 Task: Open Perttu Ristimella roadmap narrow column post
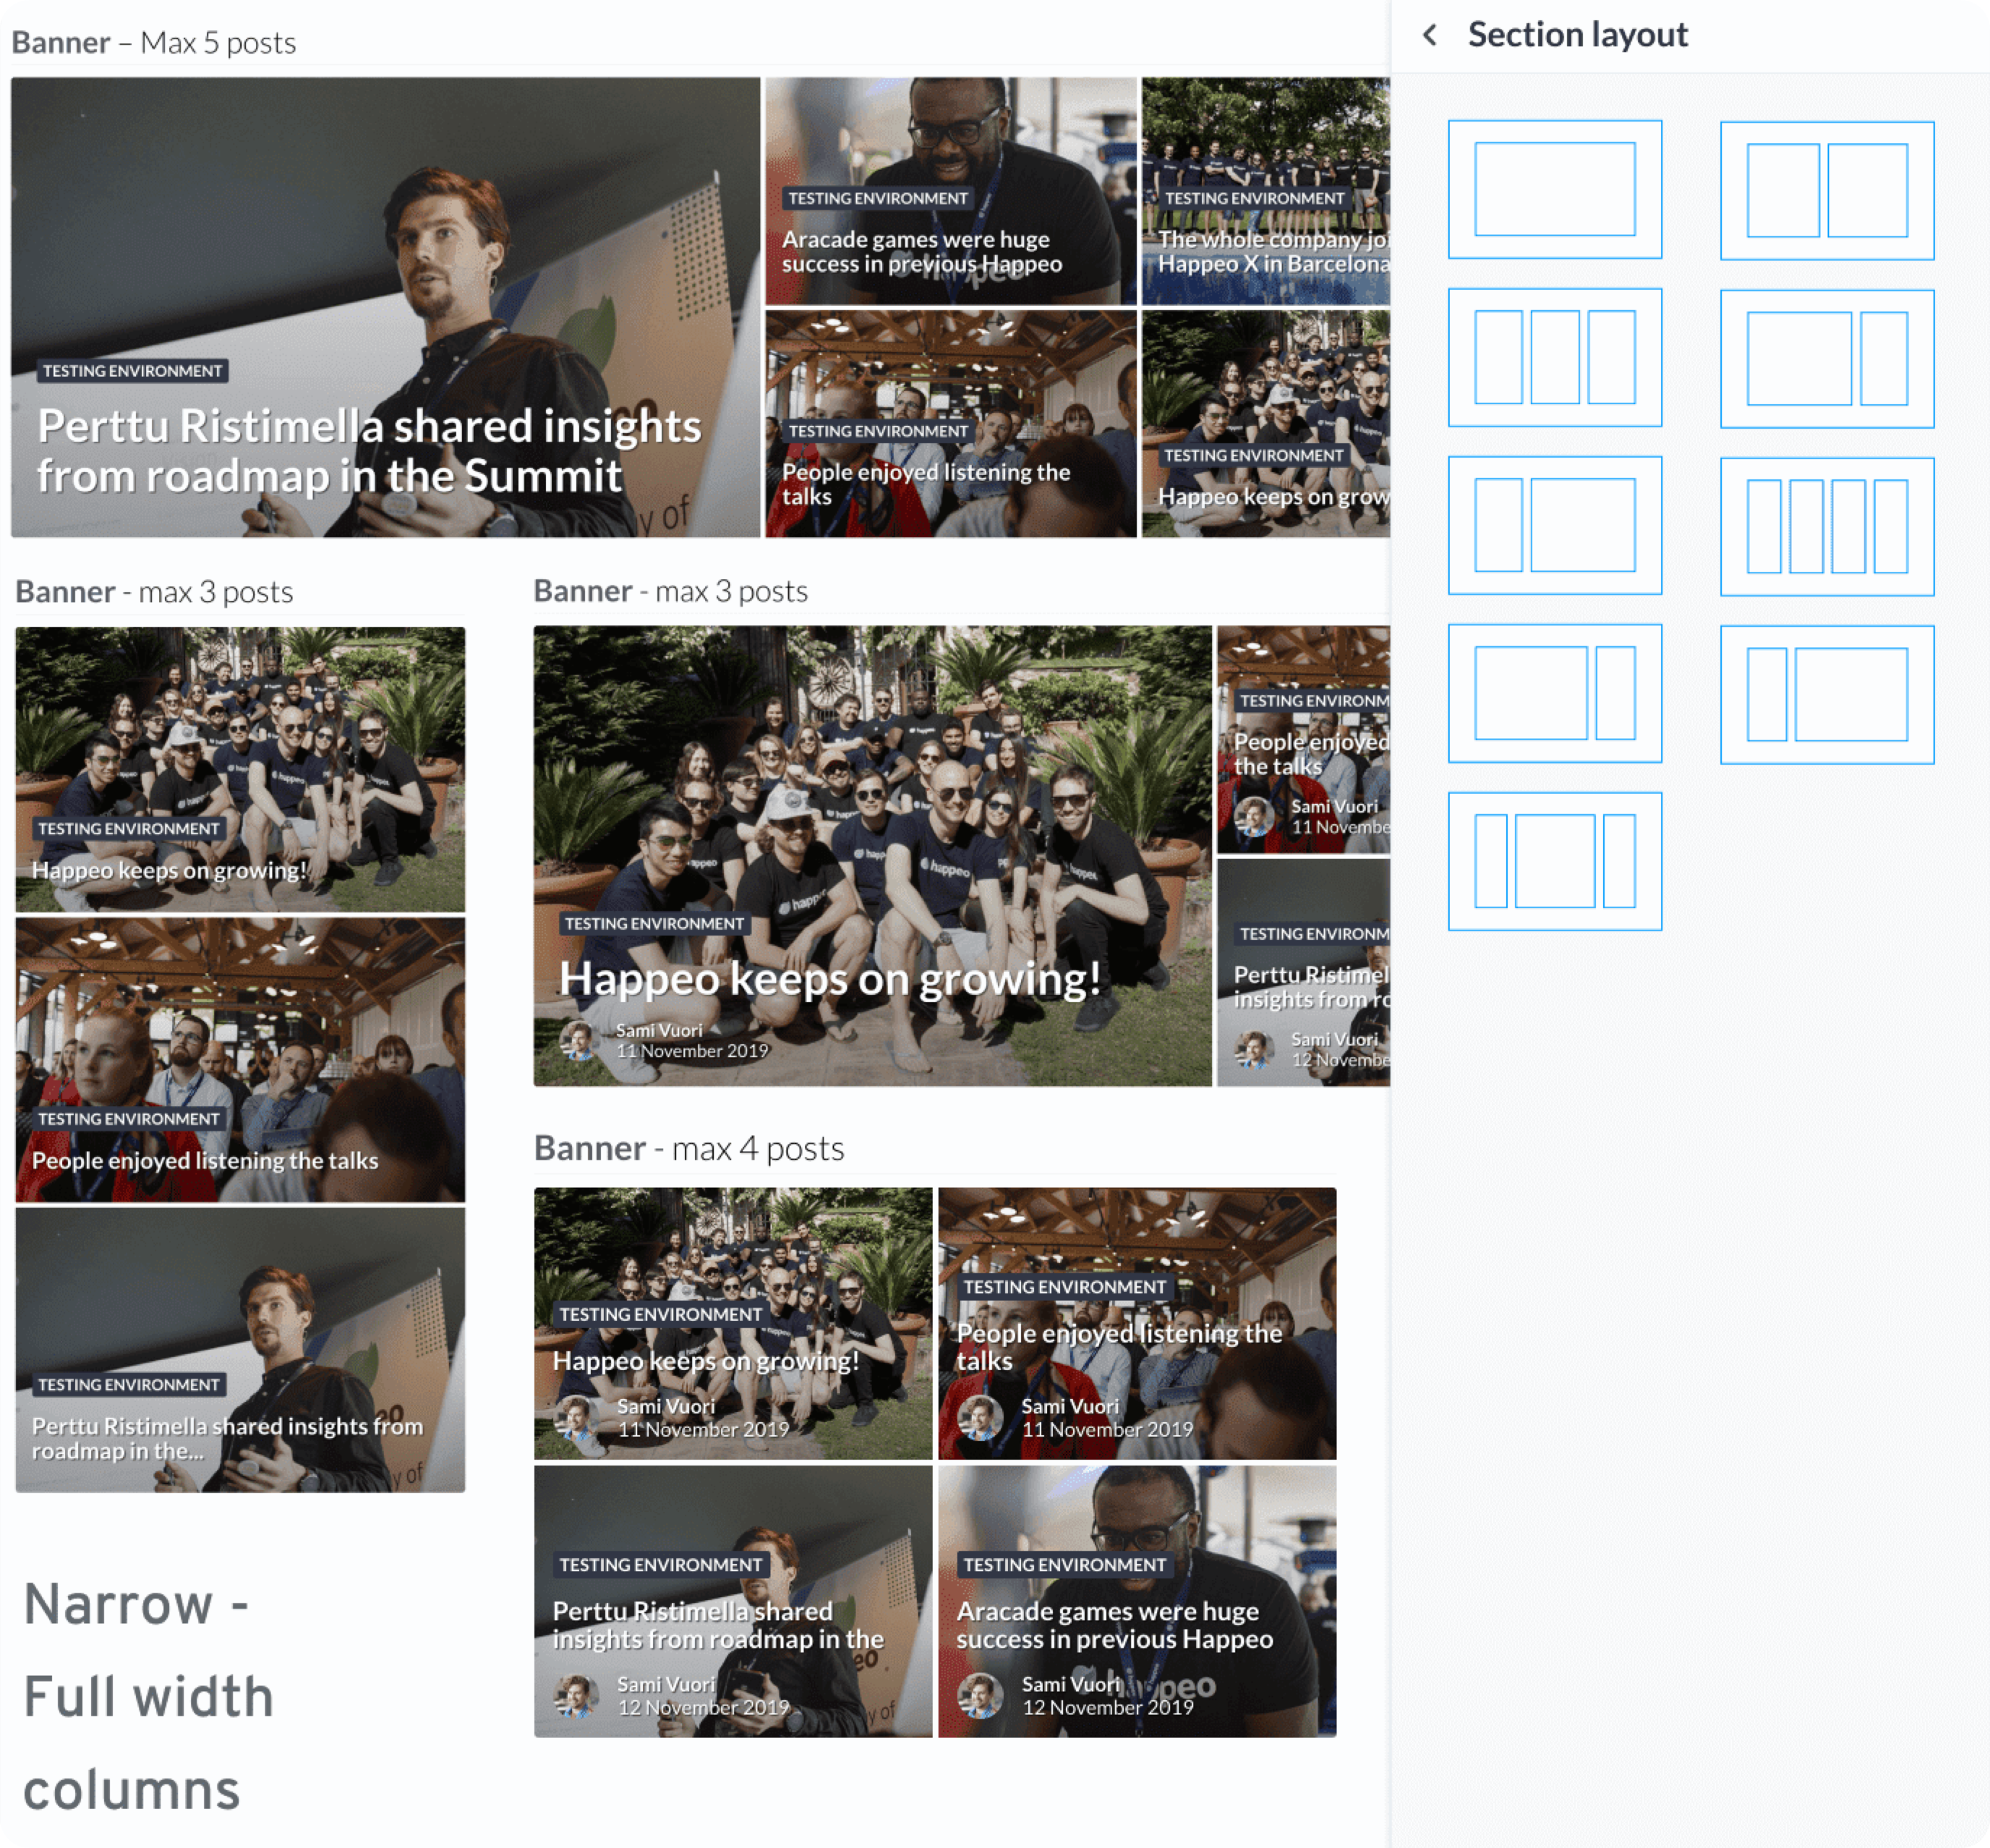pyautogui.click(x=240, y=1350)
